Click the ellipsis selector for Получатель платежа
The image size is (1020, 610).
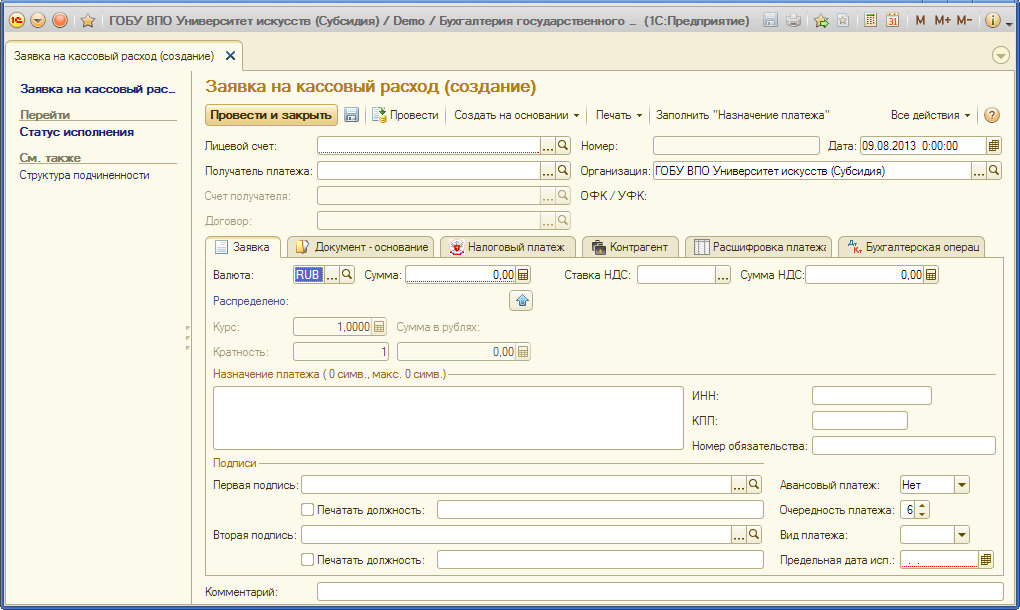548,170
